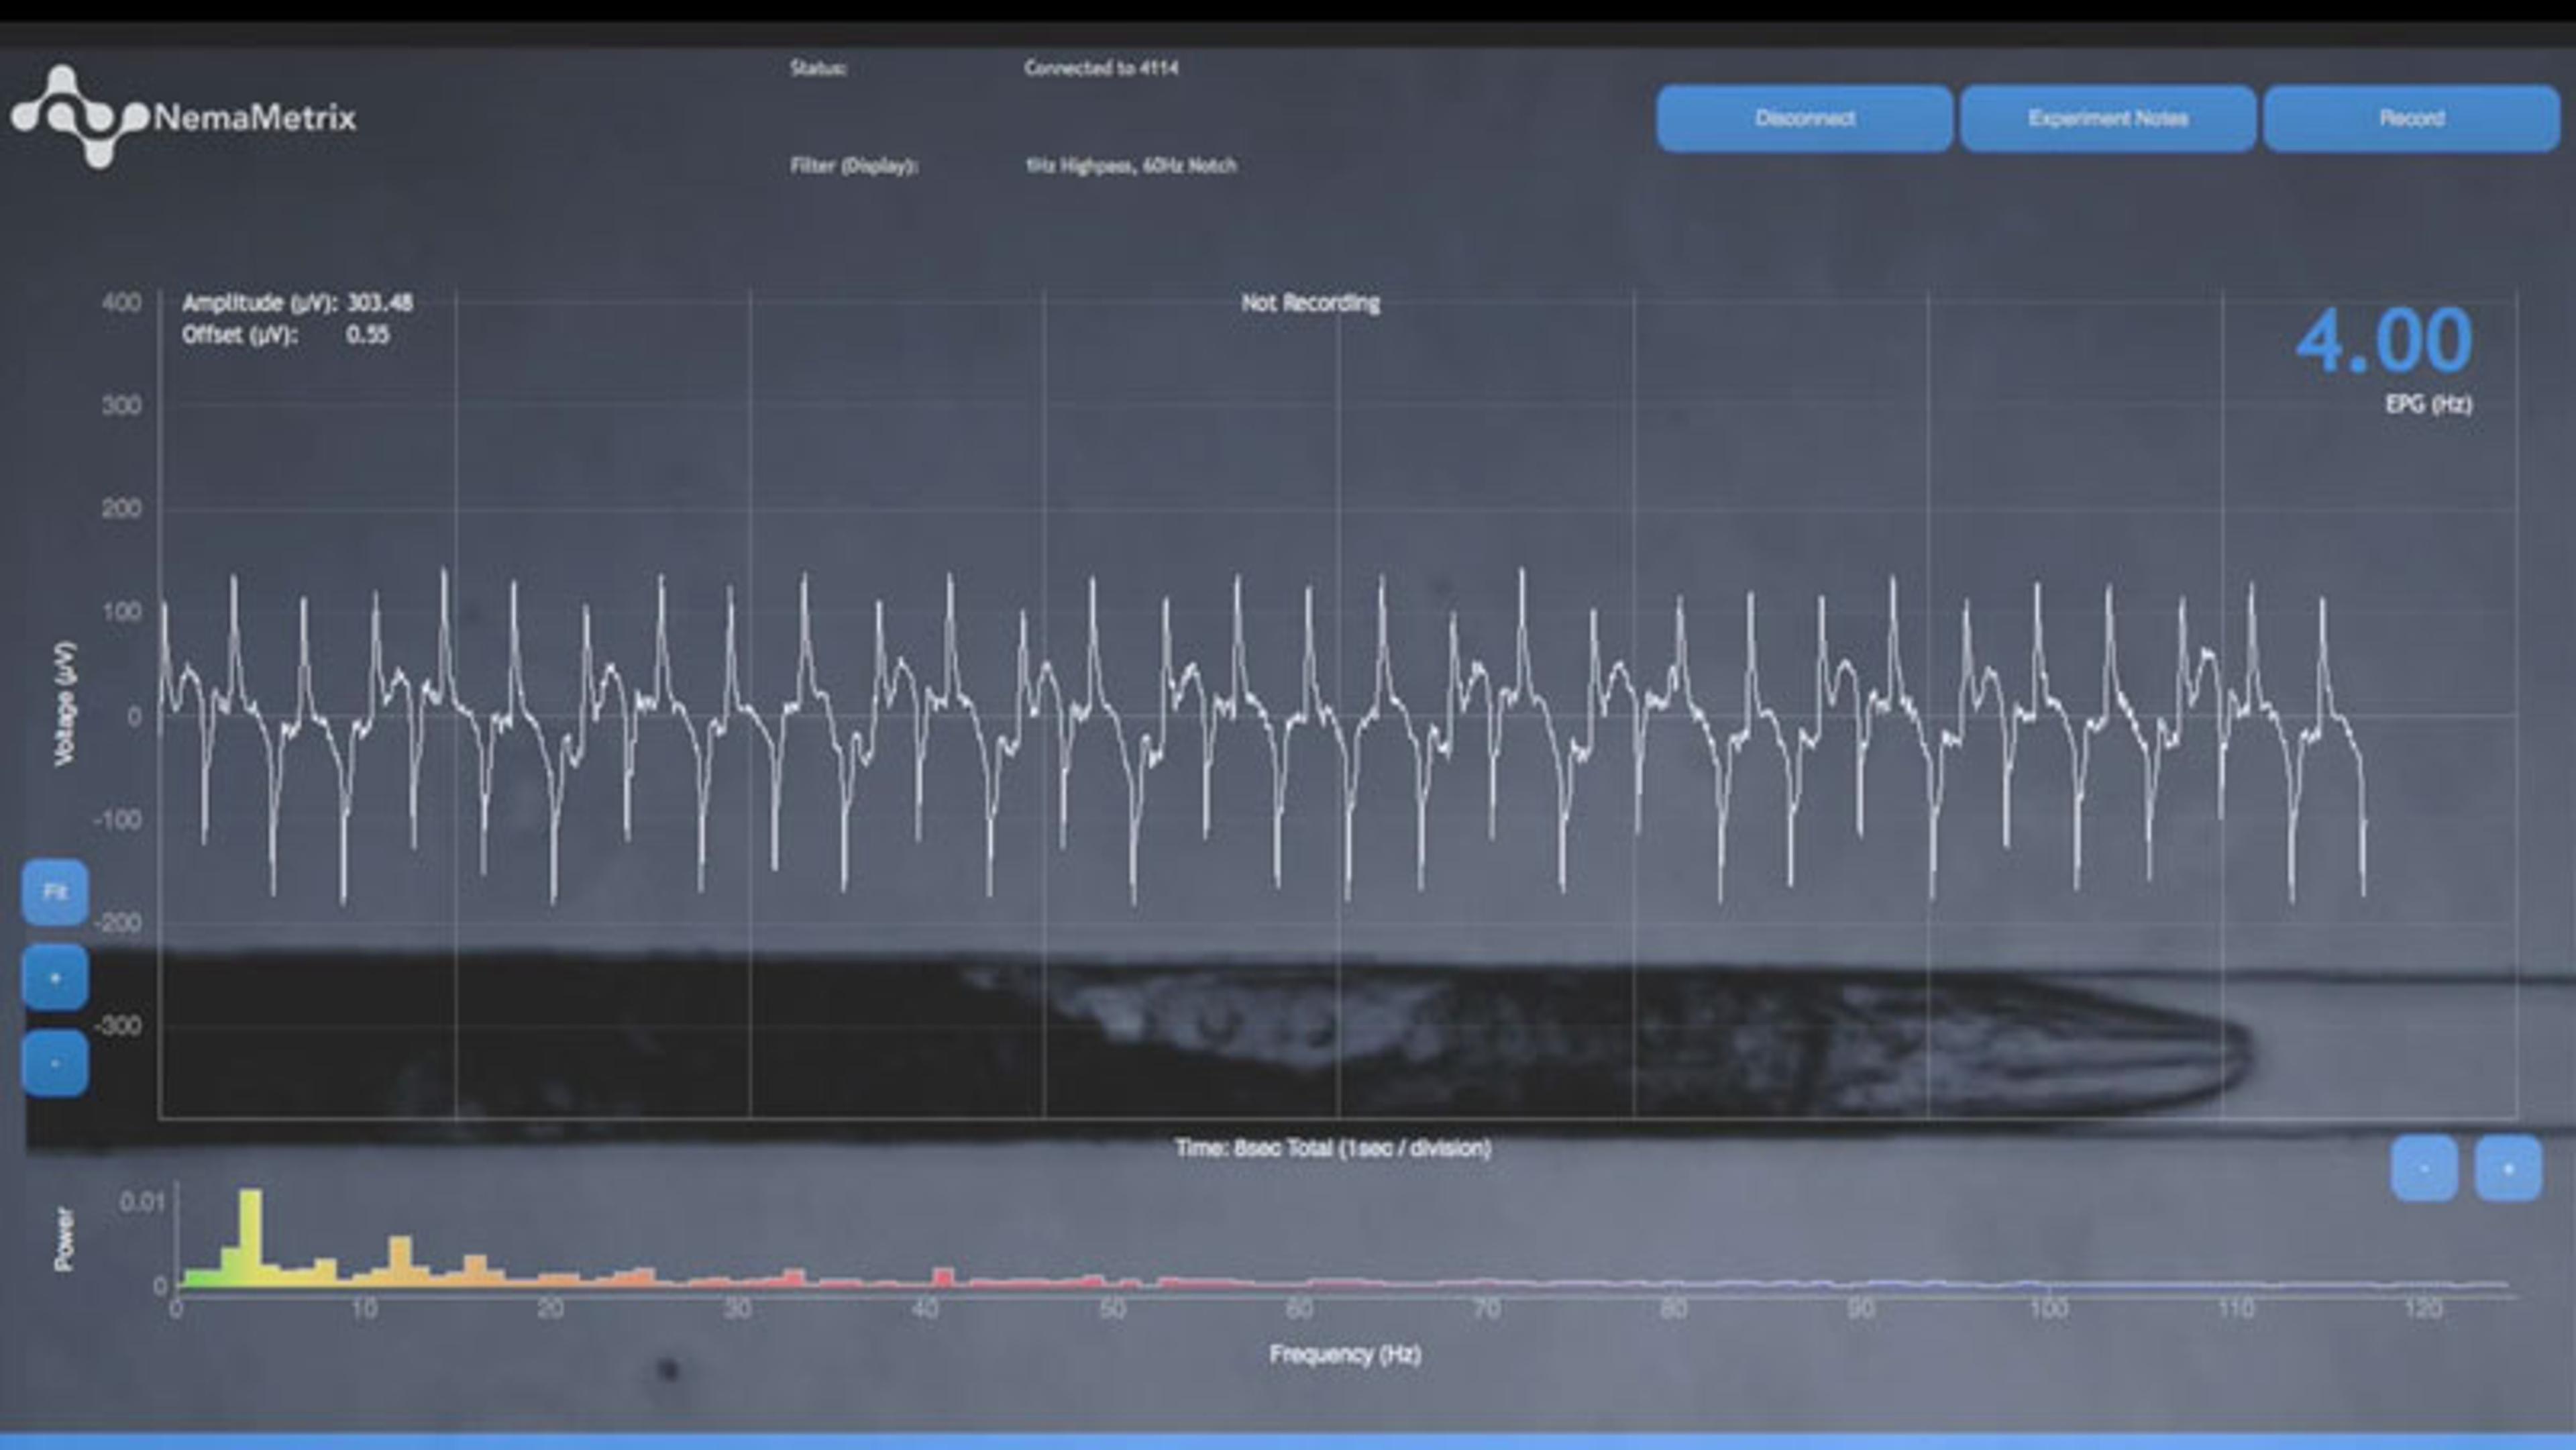
Task: Click time-scale minus button below the graph
Action: (2423, 1168)
